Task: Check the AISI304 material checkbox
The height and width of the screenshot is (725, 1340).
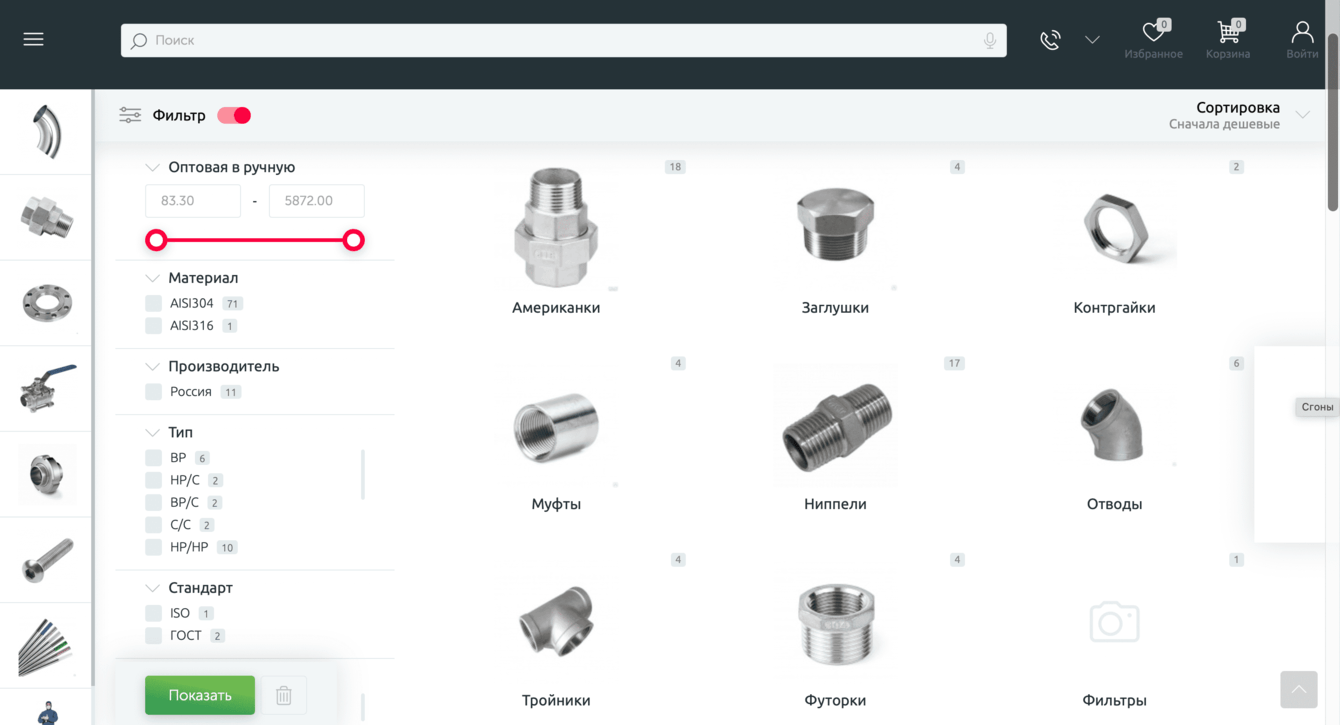Action: coord(154,303)
